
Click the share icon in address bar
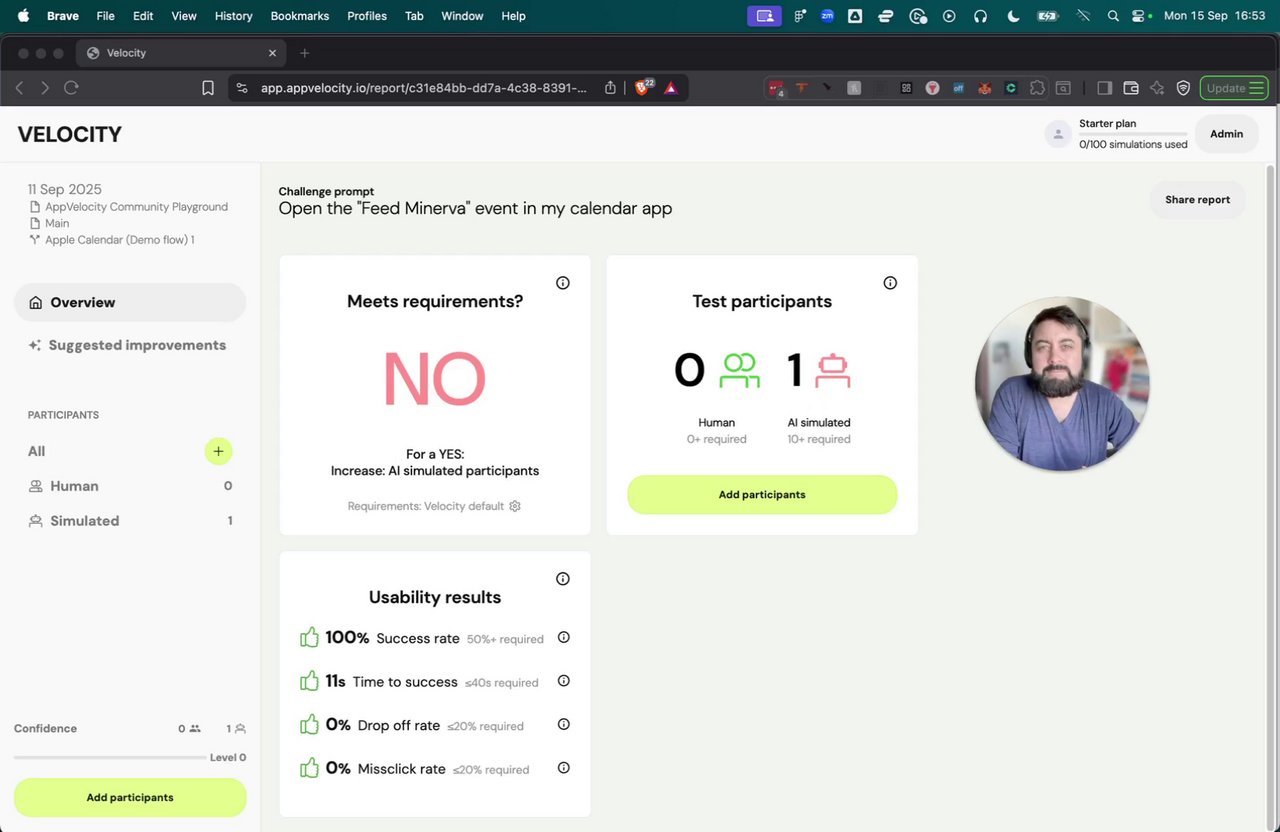[x=610, y=88]
